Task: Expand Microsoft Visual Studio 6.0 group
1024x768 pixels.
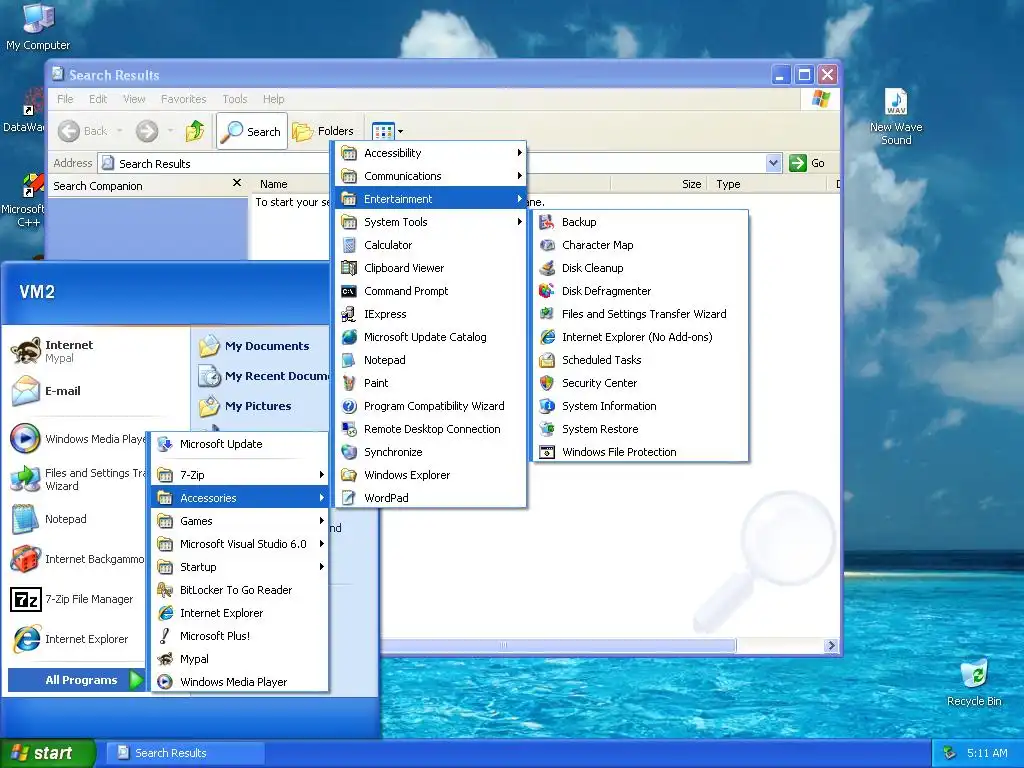Action: (x=239, y=544)
